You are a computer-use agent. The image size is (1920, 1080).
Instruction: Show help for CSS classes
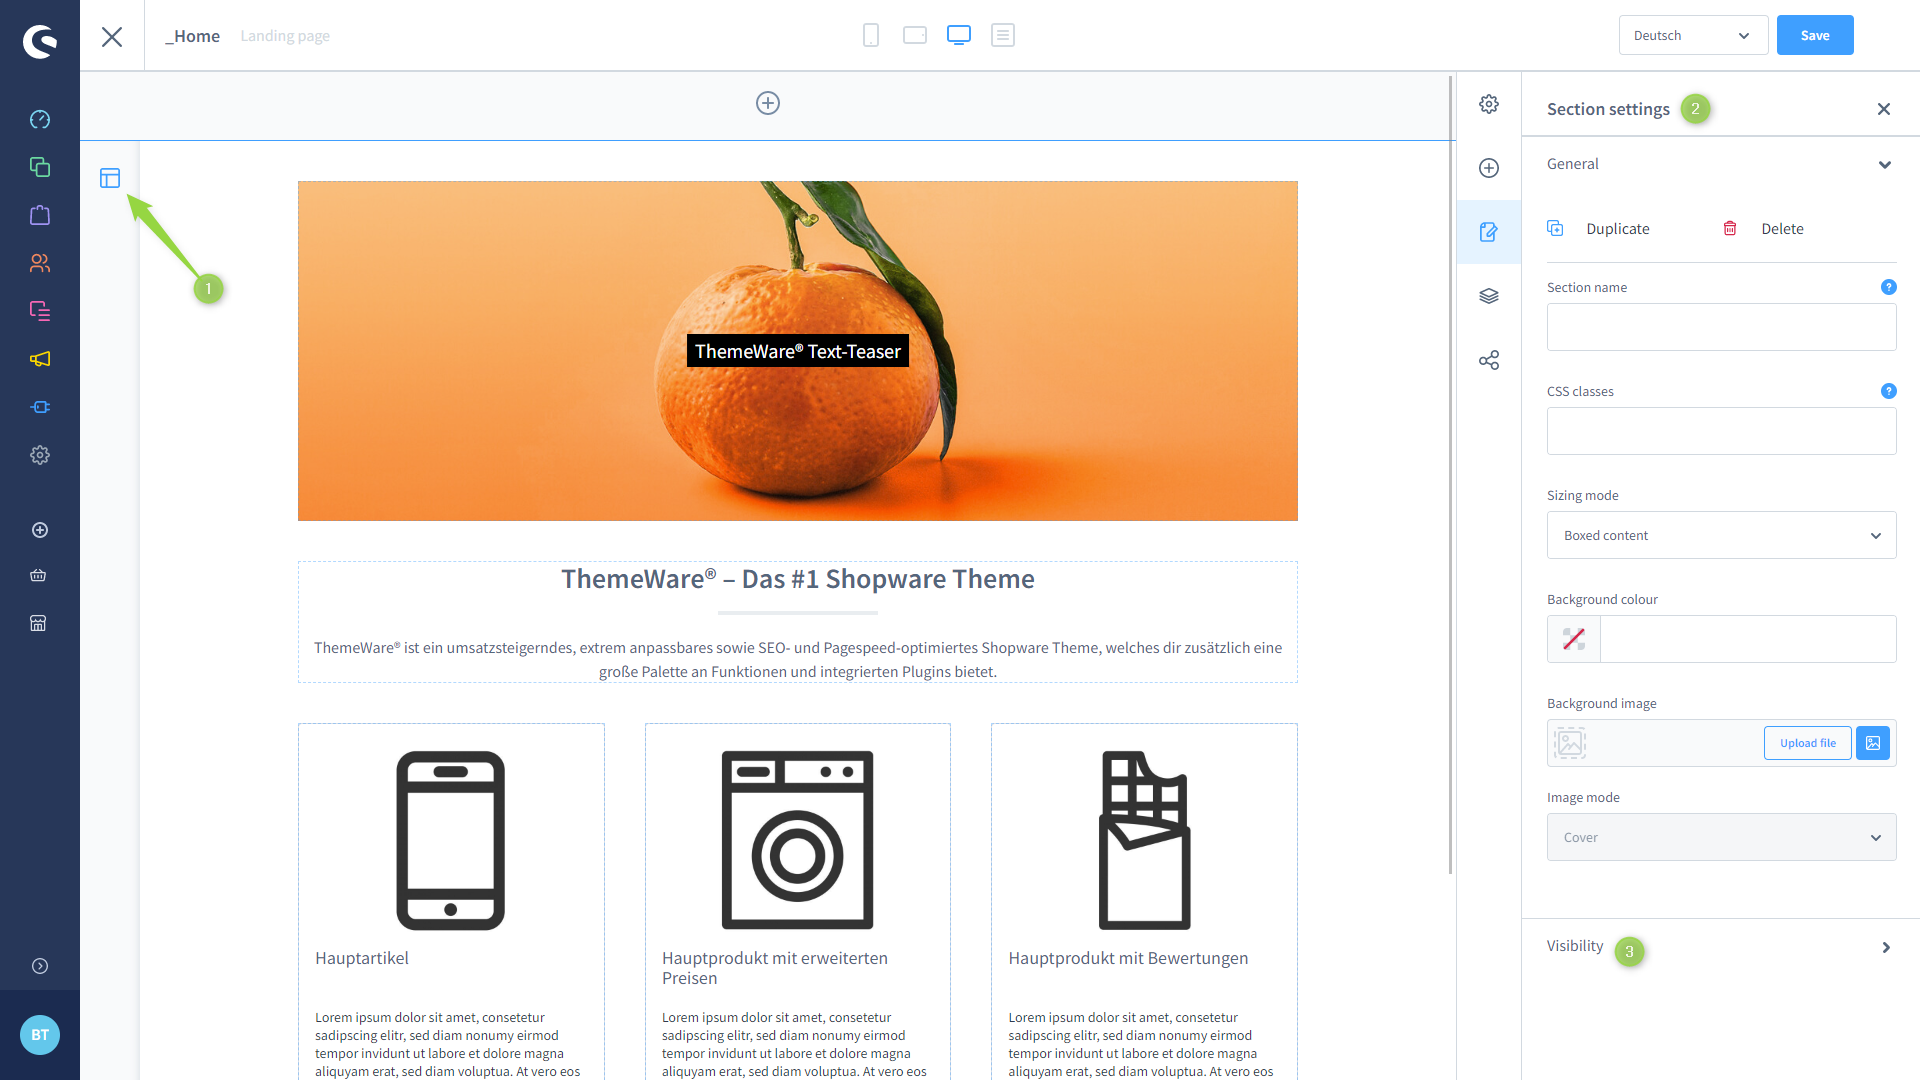tap(1889, 391)
